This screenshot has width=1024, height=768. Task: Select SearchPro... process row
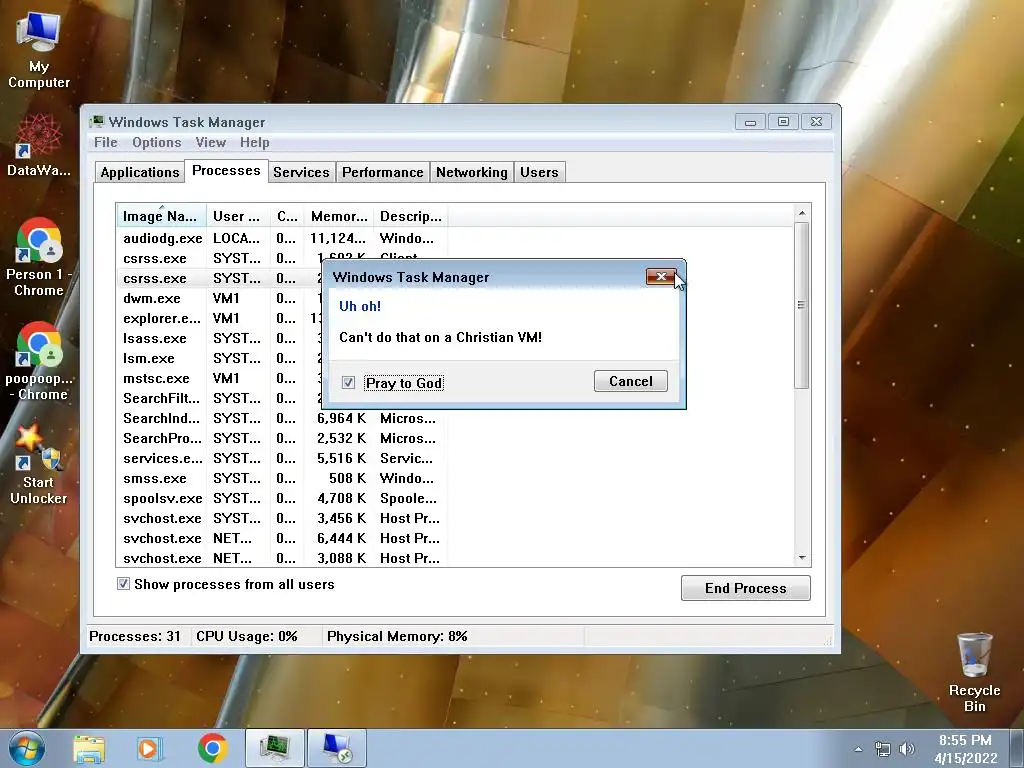[x=281, y=438]
